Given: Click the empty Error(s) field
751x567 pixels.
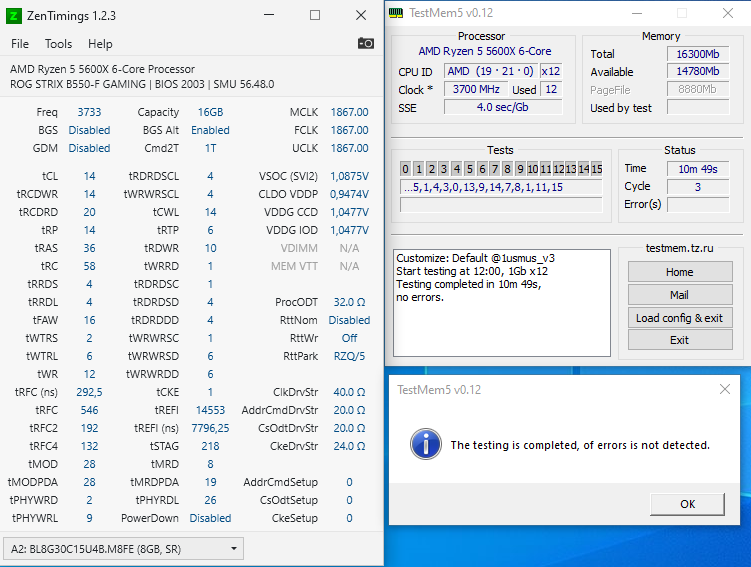Looking at the screenshot, I should click(x=698, y=204).
